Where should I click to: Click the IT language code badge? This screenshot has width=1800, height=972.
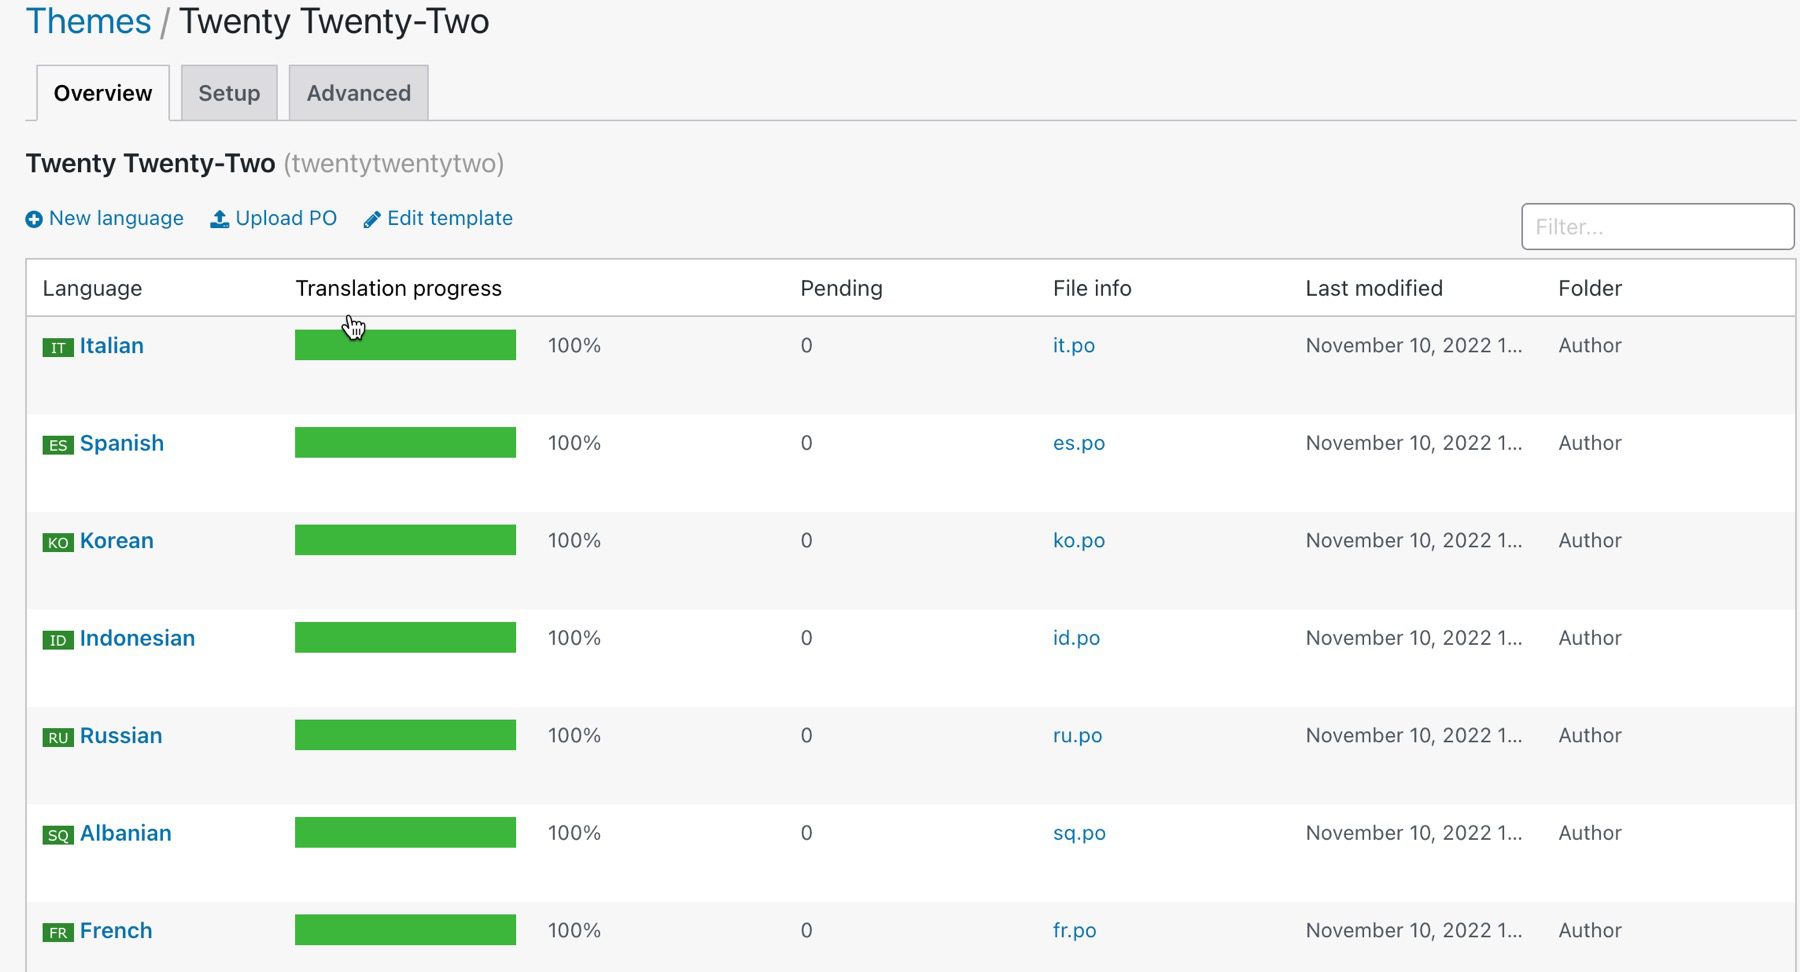[58, 348]
